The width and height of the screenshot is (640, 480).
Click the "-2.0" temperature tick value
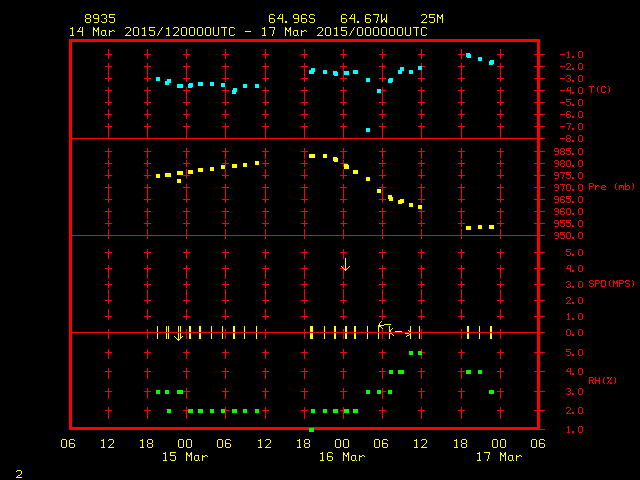click(571, 67)
